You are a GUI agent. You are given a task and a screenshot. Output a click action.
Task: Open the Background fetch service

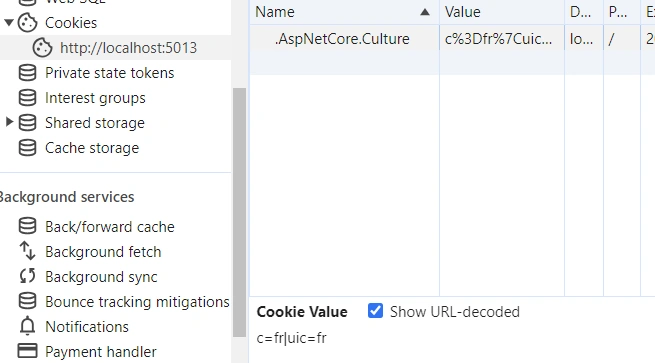pos(103,252)
